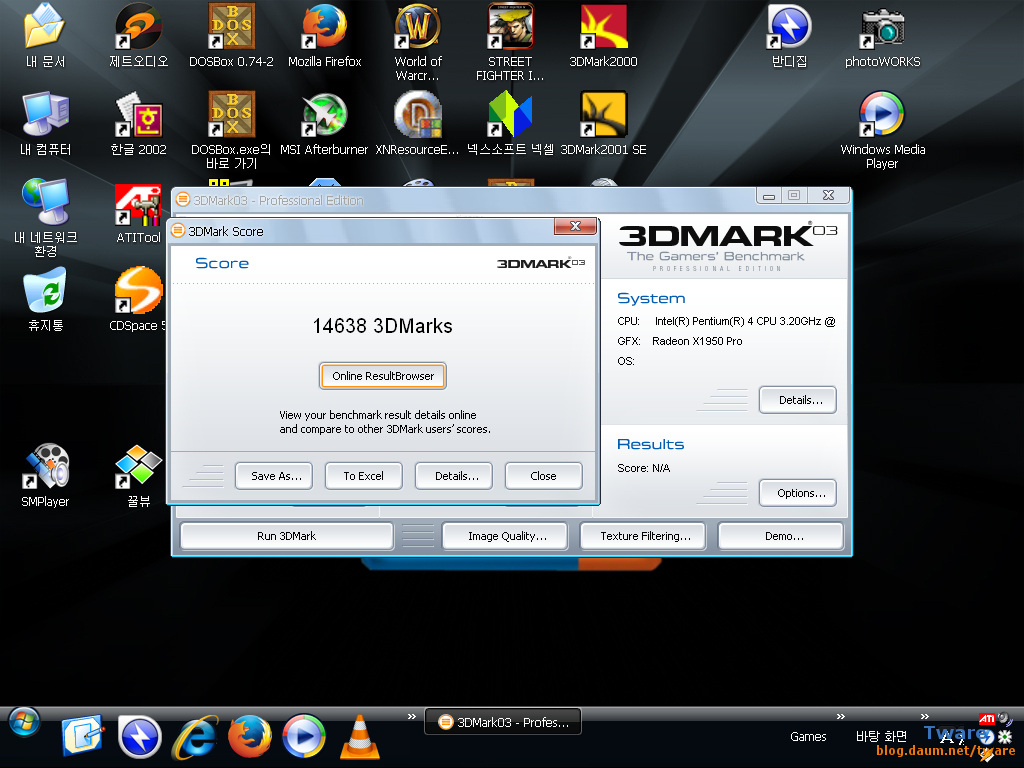Screen dimensions: 1024x768
Task: Open Windows Media Player in quick launch
Action: pos(304,737)
